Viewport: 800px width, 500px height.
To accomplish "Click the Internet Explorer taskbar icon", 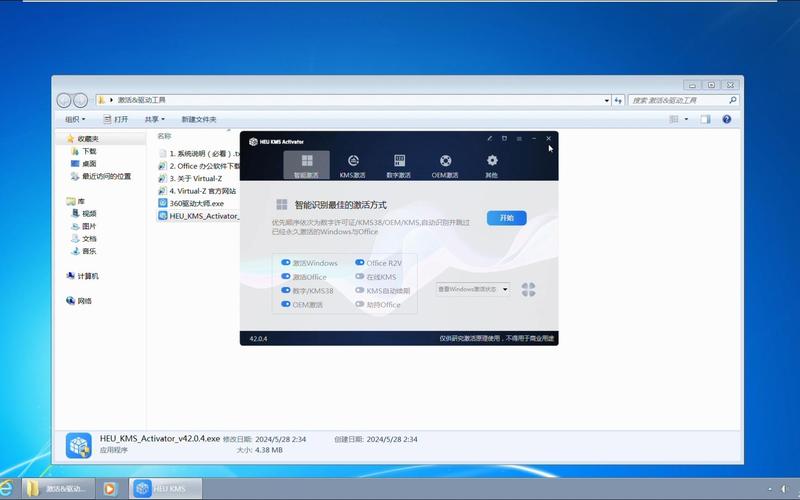I will tap(7, 488).
